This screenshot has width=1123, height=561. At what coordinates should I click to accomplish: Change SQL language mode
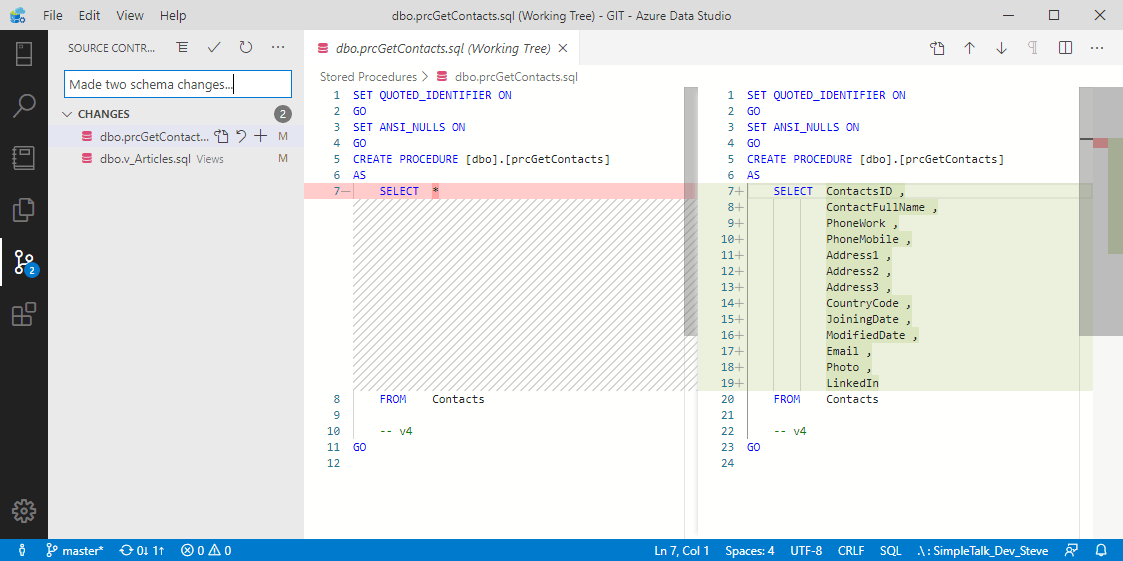click(x=890, y=550)
